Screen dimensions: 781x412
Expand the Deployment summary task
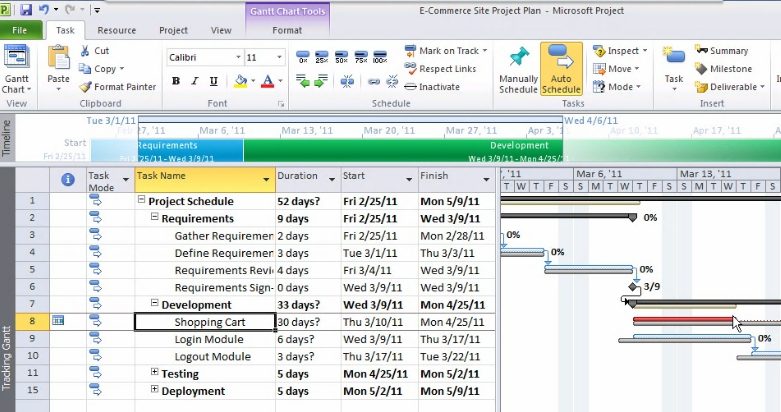(x=154, y=389)
